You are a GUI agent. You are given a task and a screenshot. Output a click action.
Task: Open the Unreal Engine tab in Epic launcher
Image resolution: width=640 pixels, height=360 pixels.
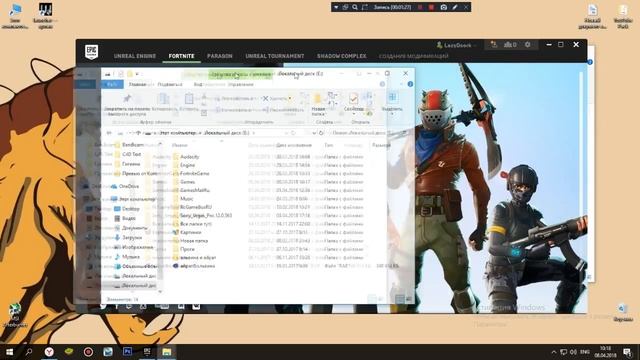coord(135,56)
